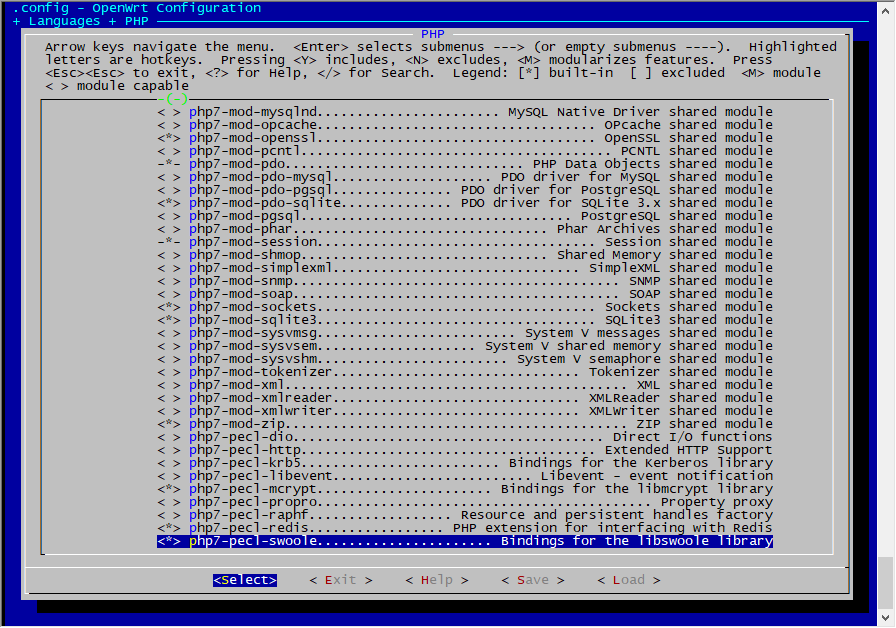Select the php7-pecl-dio row
The width and height of the screenshot is (896, 628).
(x=465, y=437)
